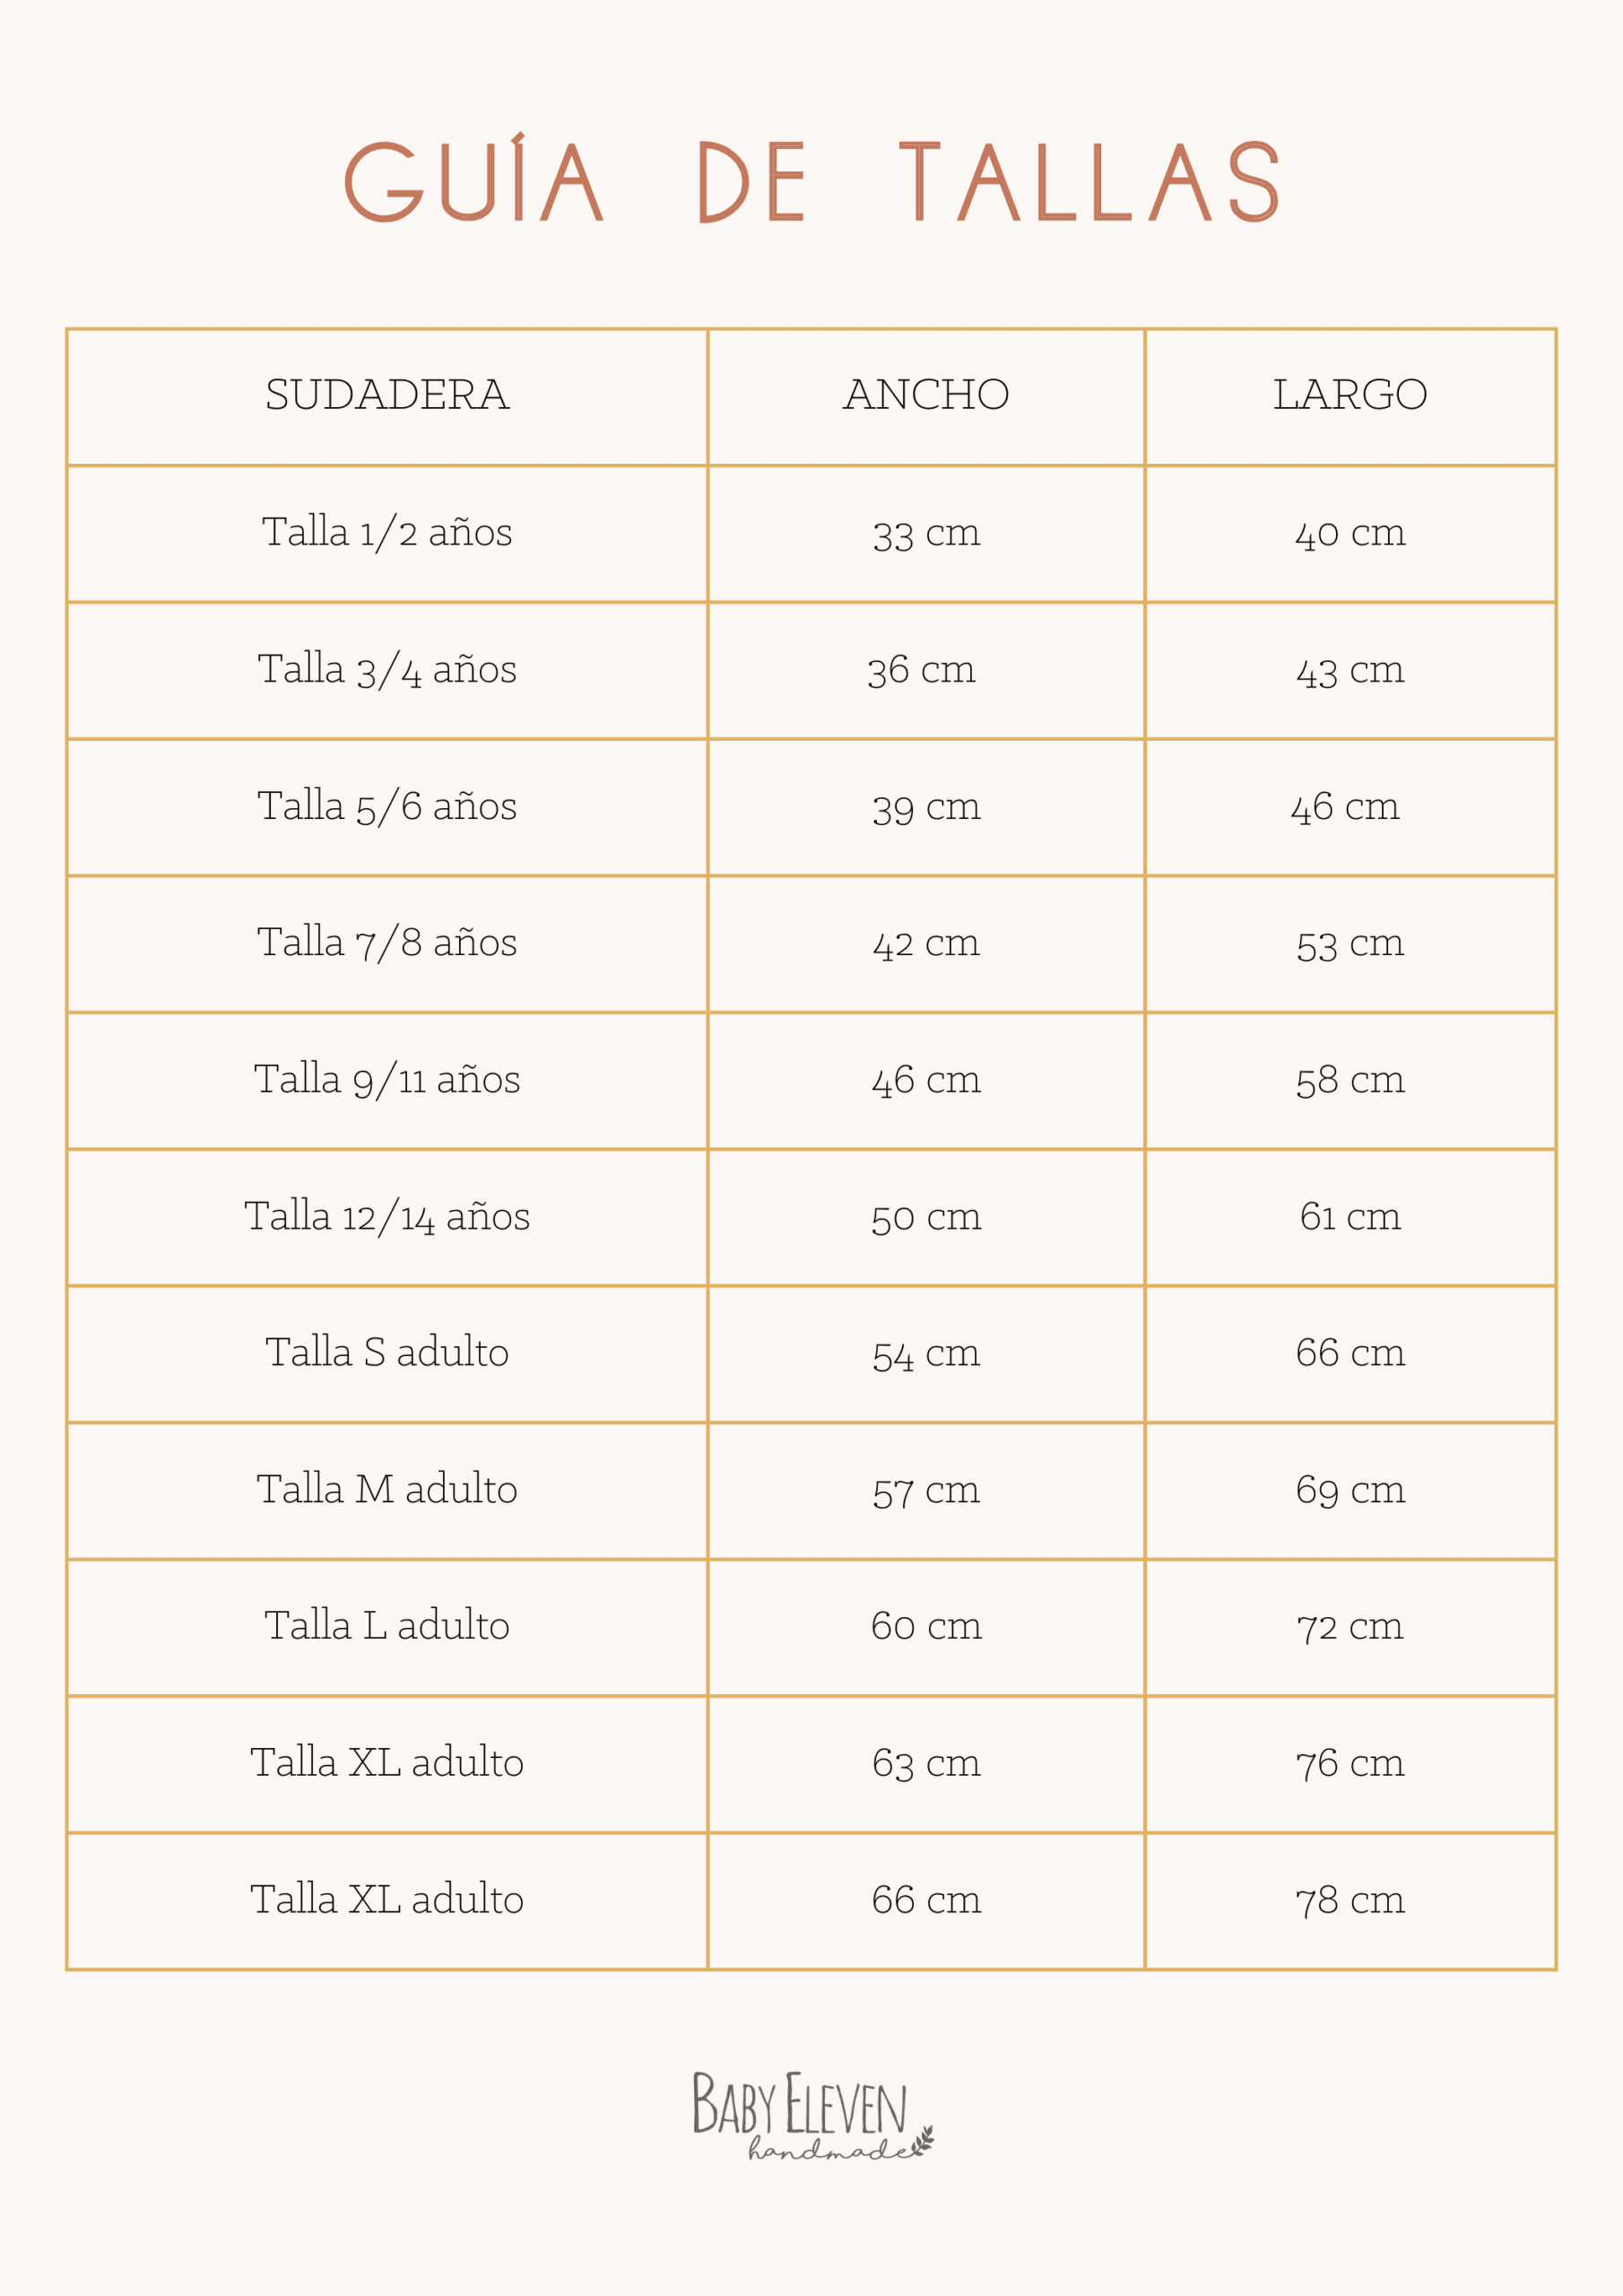Click the 'Talla 9/11 años' row label
The height and width of the screenshot is (2296, 1623).
click(x=387, y=1079)
